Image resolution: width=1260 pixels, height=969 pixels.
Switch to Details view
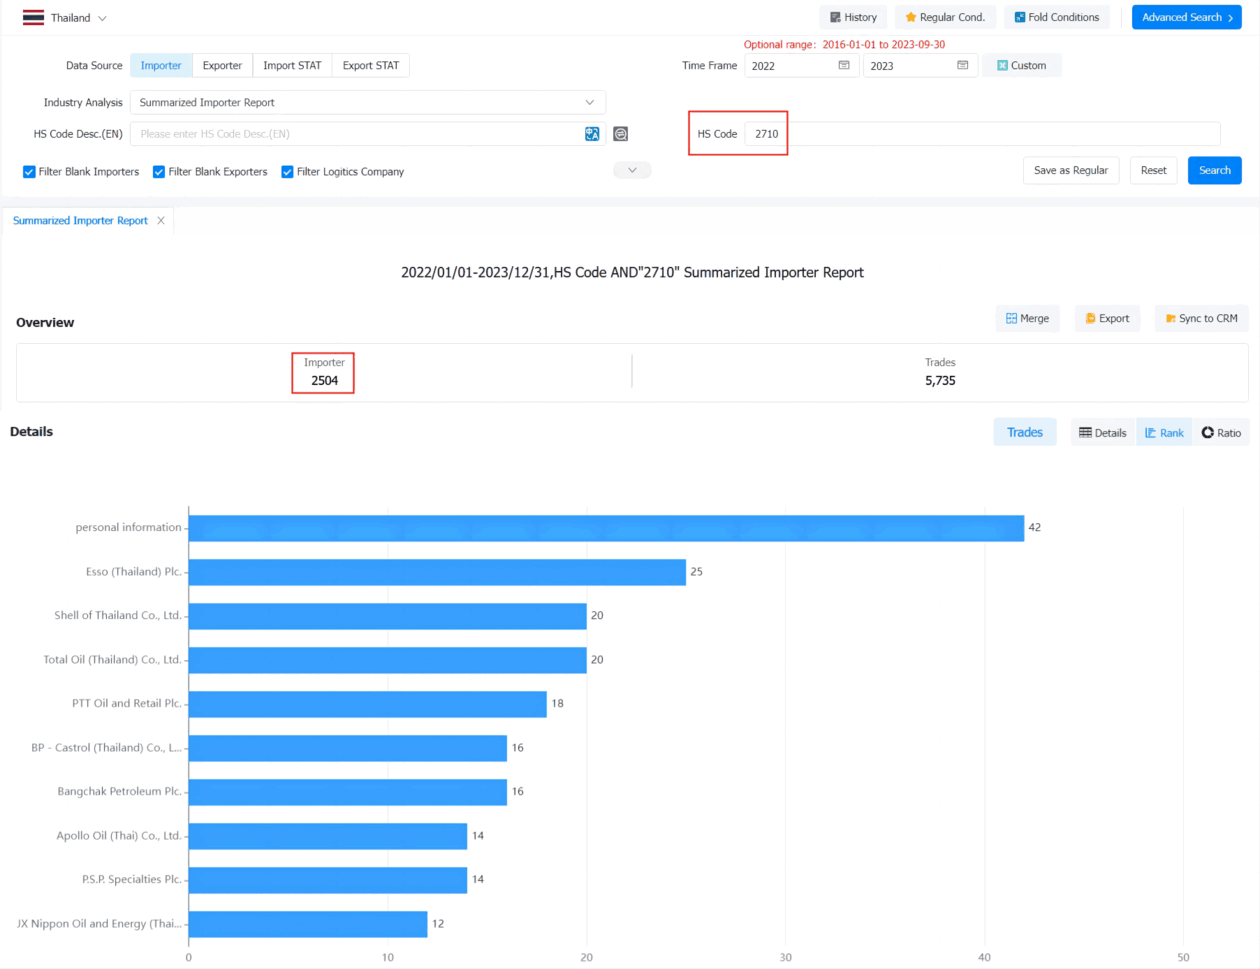click(1103, 433)
